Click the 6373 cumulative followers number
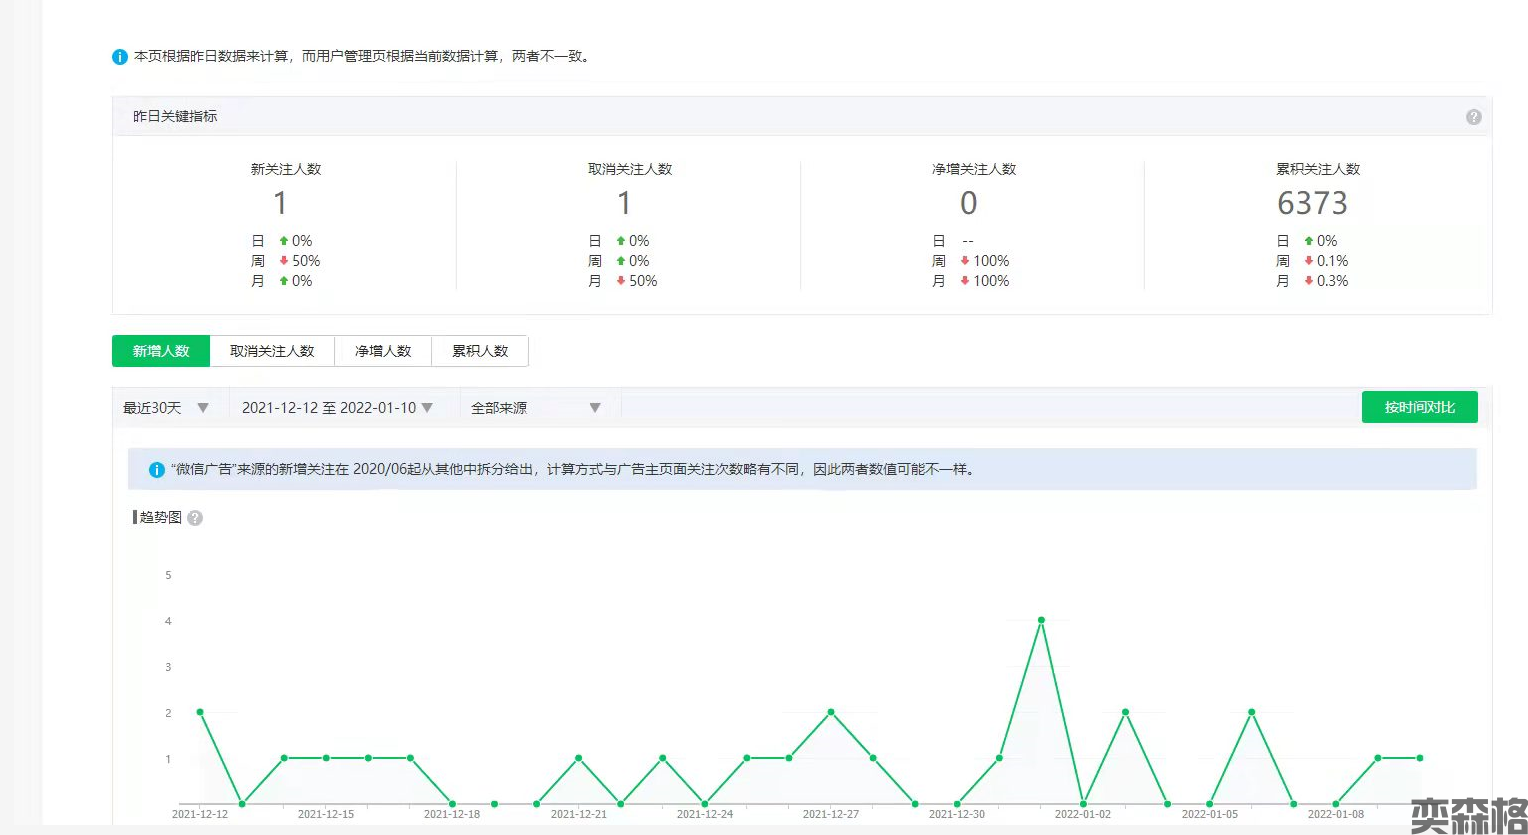The width and height of the screenshot is (1528, 835). click(1312, 204)
